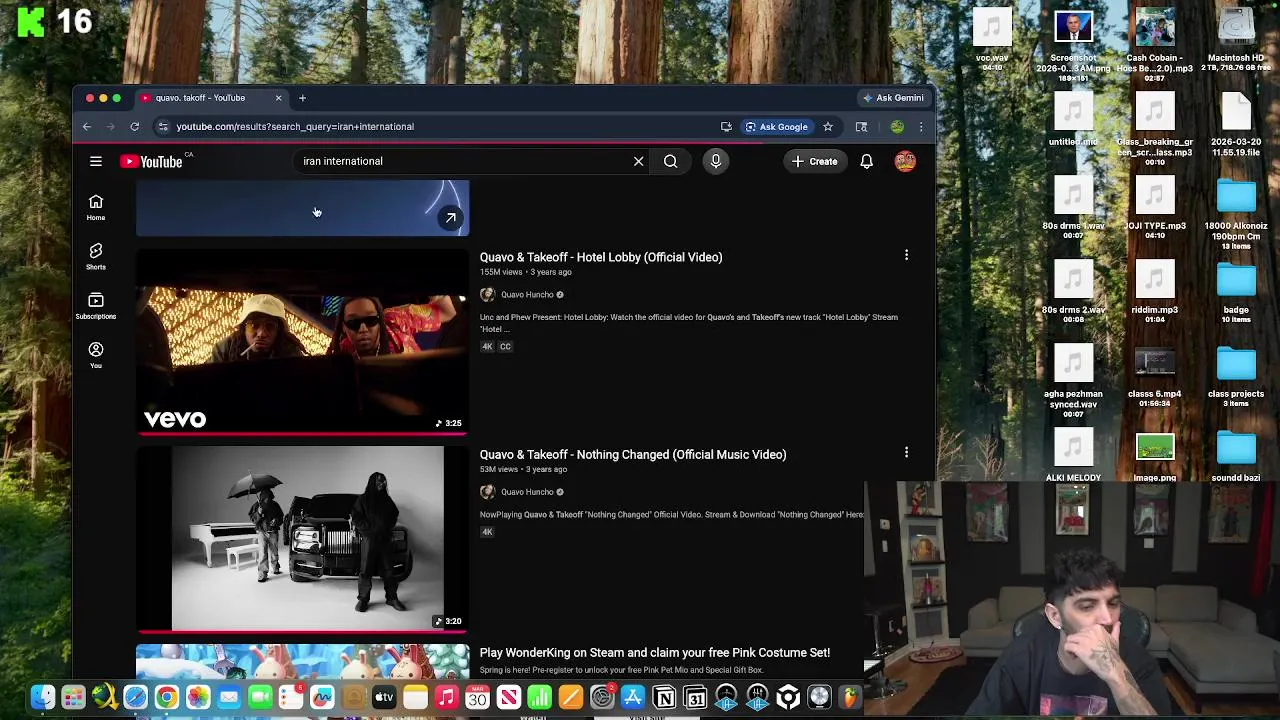Open the Play WonderKing on Steam ad title
The image size is (1280, 720).
pyautogui.click(x=655, y=652)
